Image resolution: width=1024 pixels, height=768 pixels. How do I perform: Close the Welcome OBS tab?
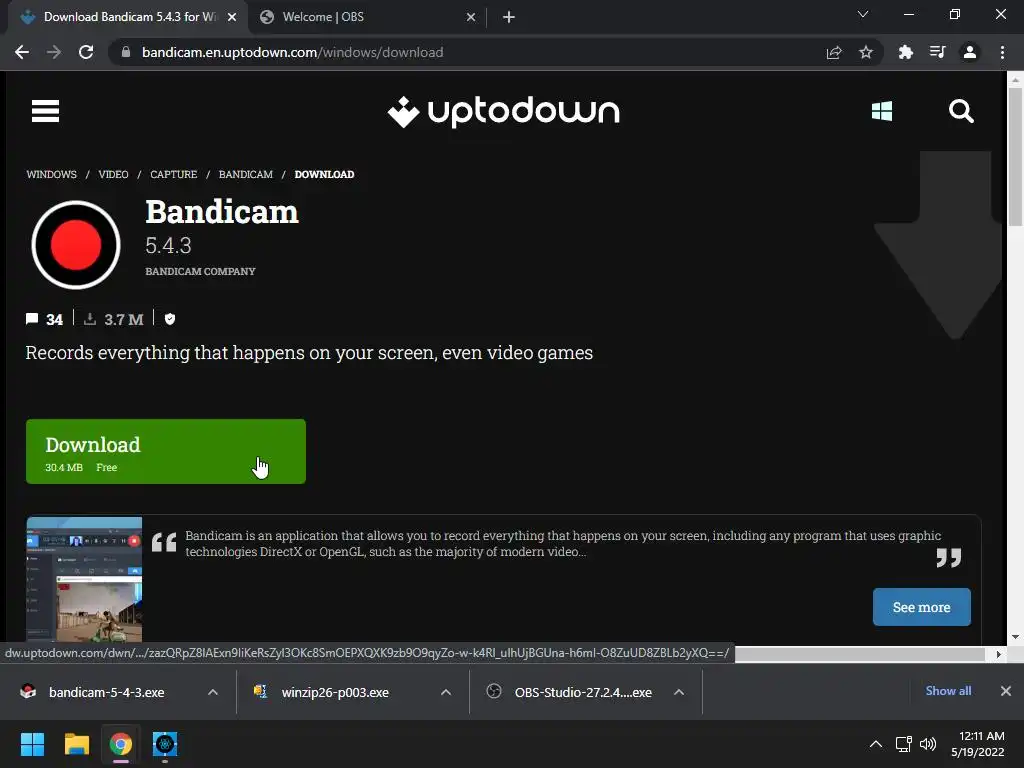(471, 17)
